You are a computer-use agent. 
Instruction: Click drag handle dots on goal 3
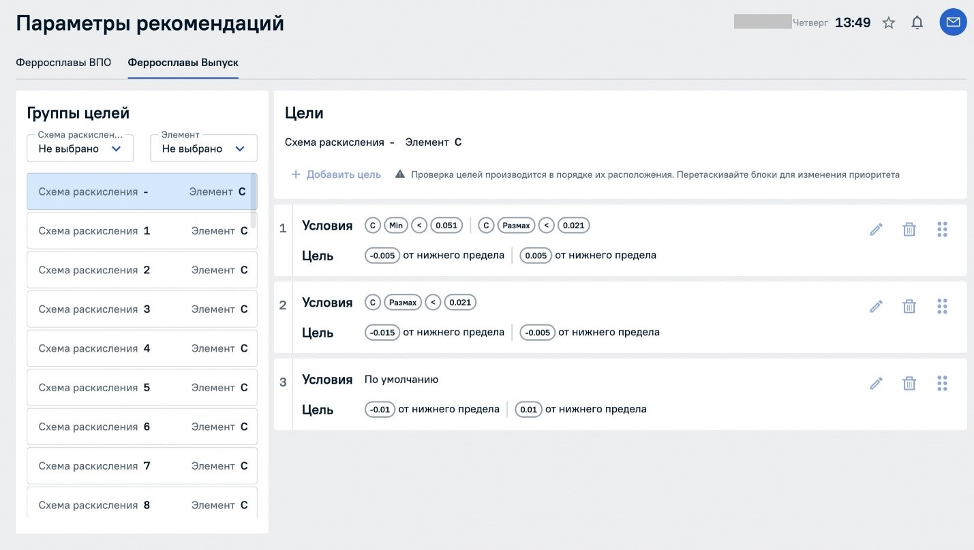click(942, 383)
